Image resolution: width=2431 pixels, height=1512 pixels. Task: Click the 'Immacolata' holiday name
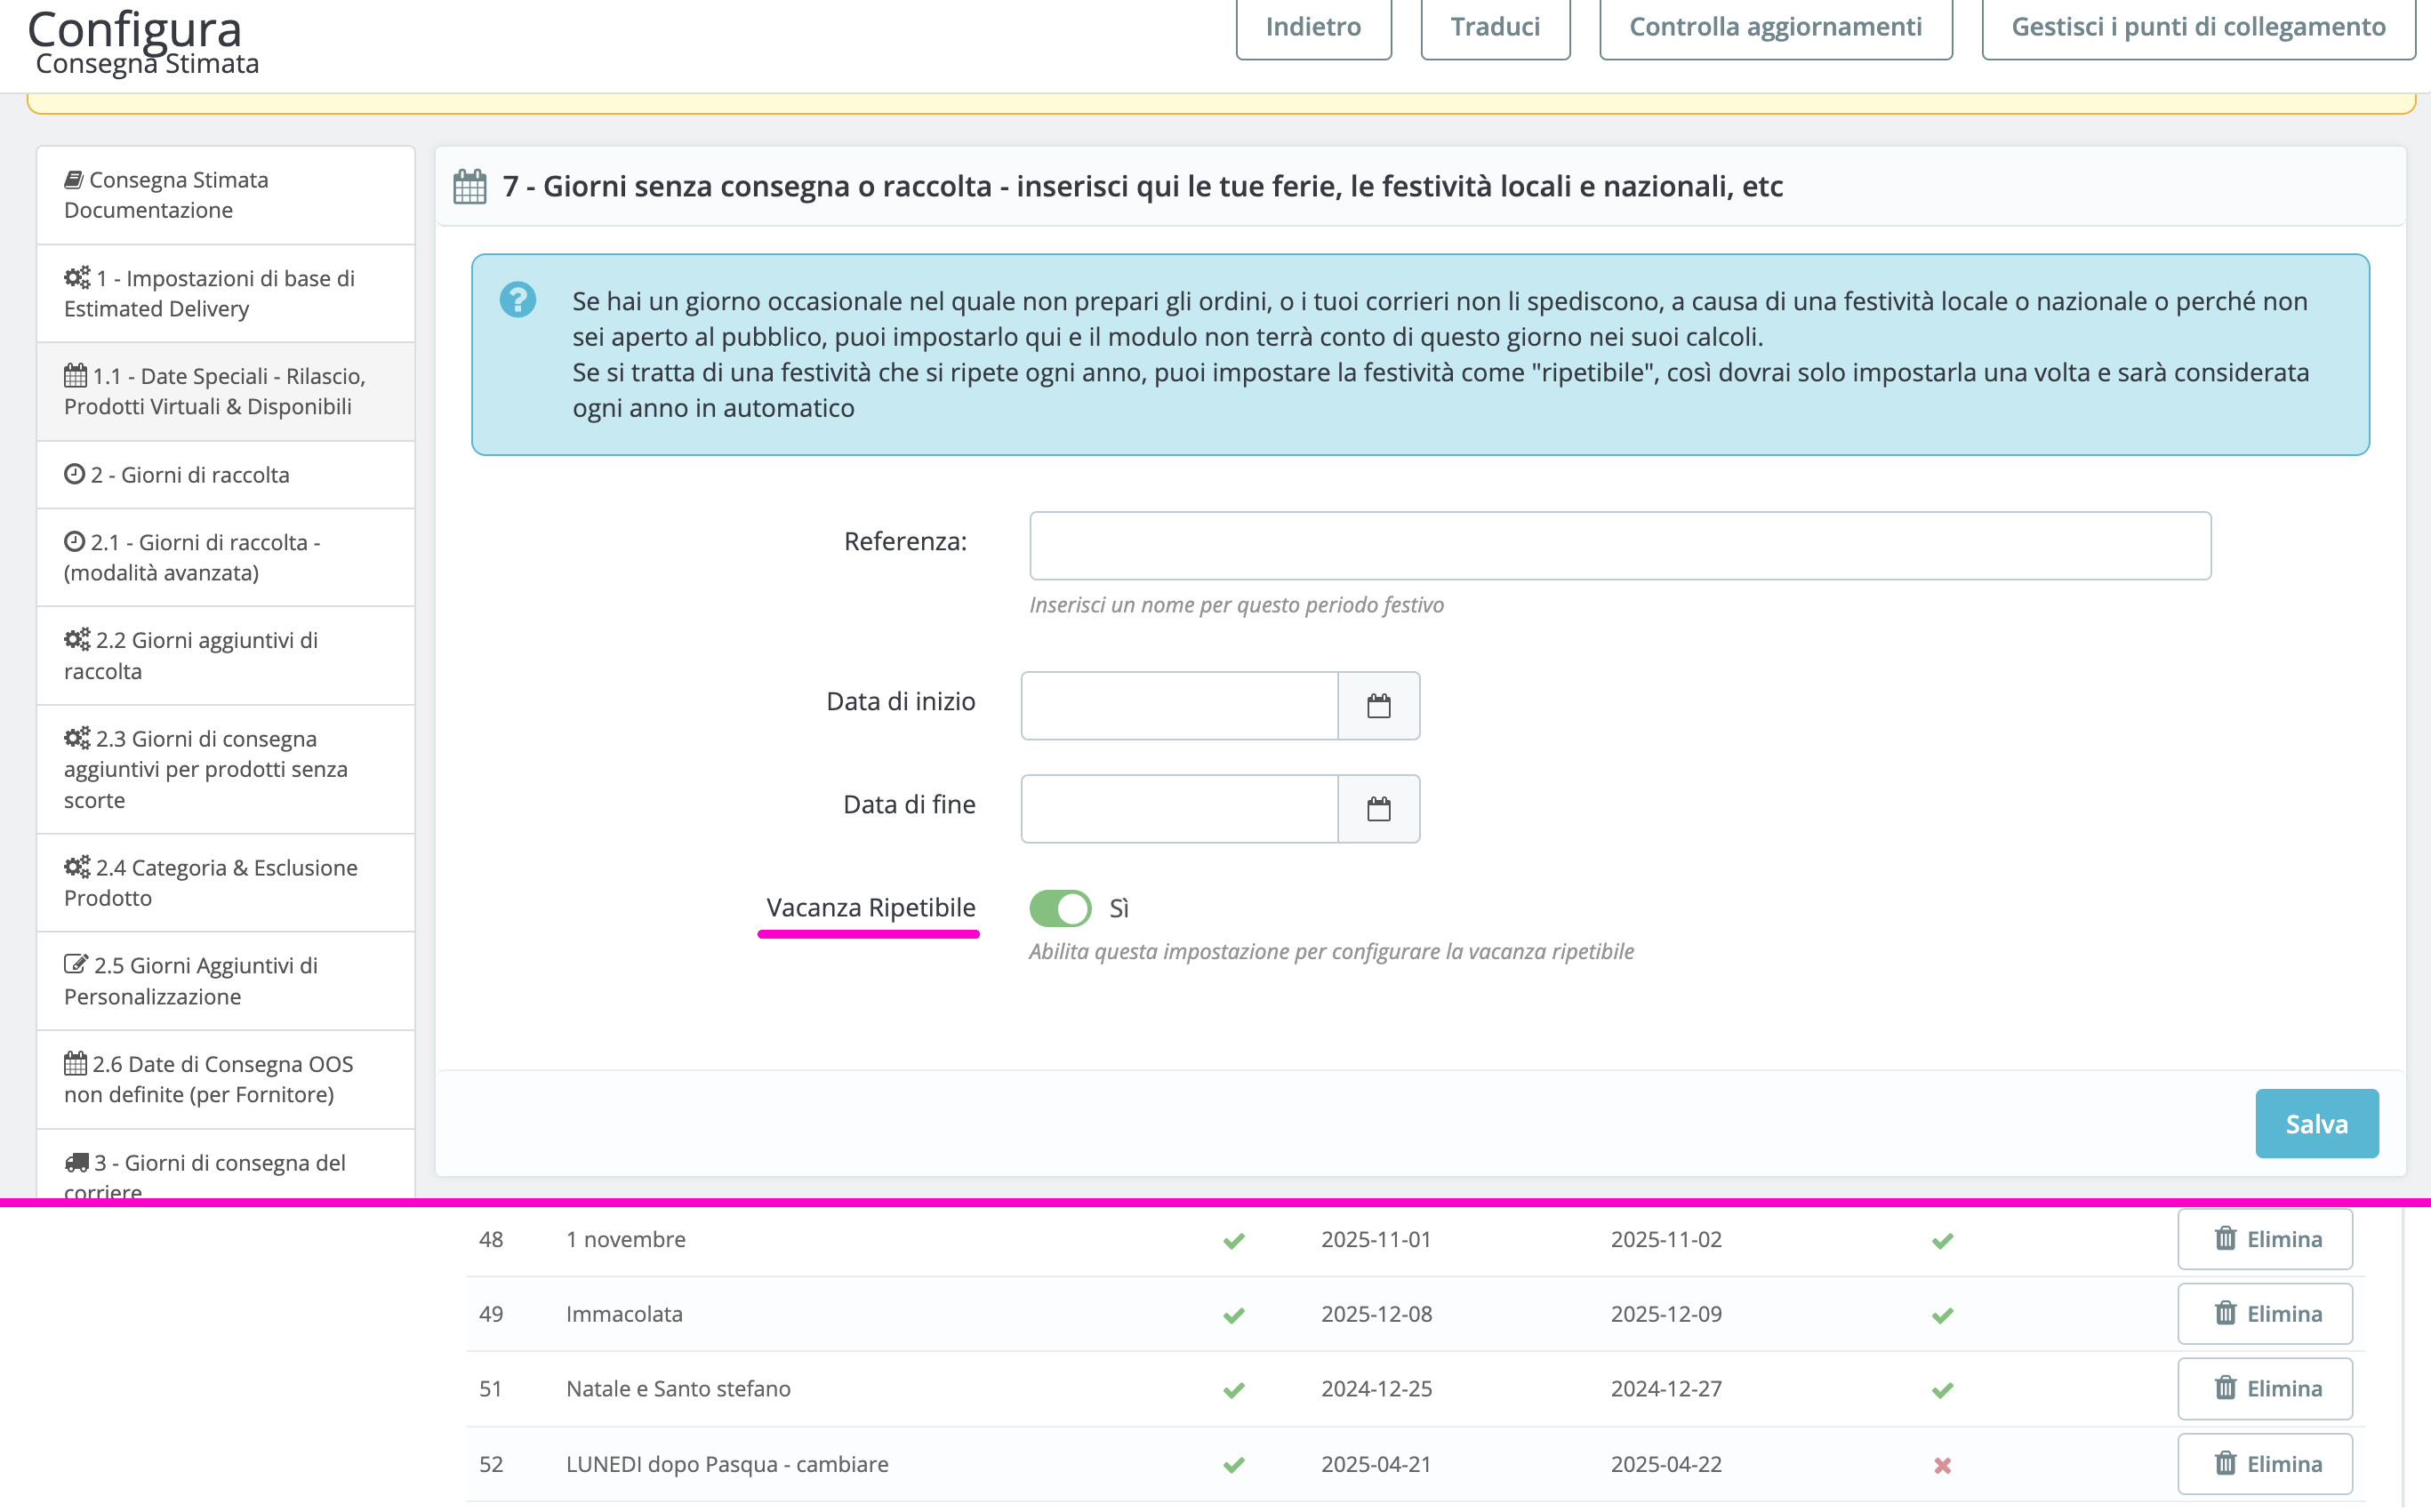tap(624, 1314)
